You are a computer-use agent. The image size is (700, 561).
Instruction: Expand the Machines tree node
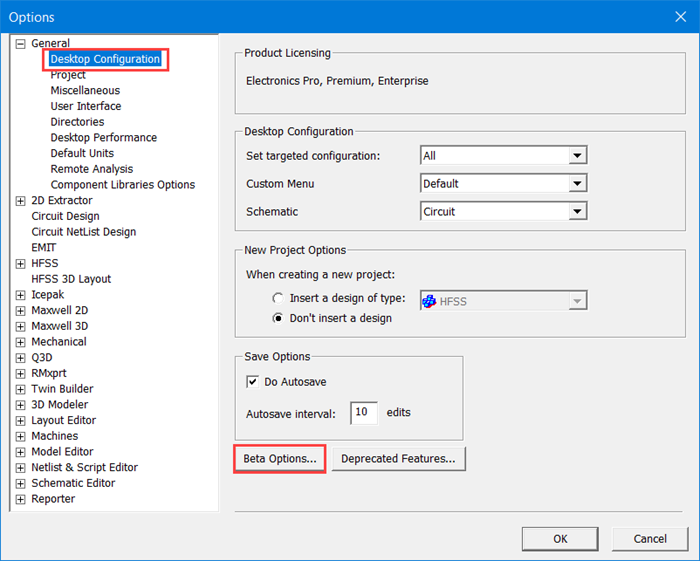click(21, 436)
